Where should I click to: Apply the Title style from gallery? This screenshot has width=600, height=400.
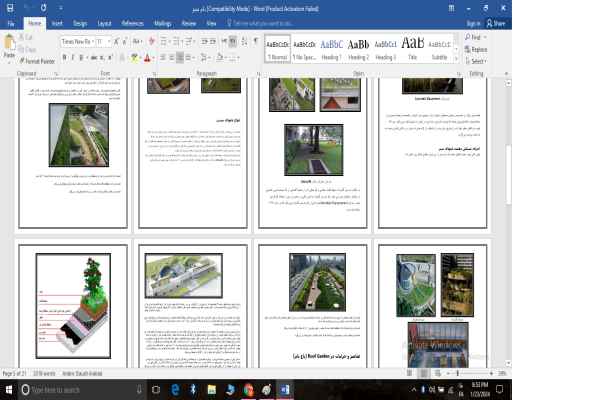pyautogui.click(x=412, y=47)
